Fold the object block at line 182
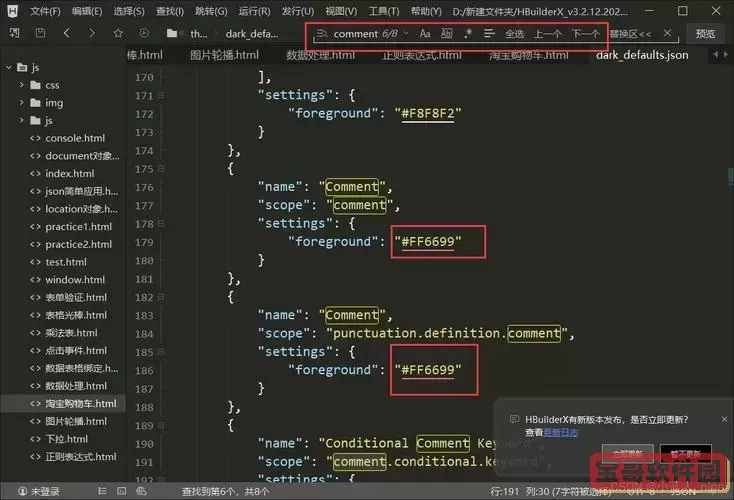The height and width of the screenshot is (500, 734). 161,297
